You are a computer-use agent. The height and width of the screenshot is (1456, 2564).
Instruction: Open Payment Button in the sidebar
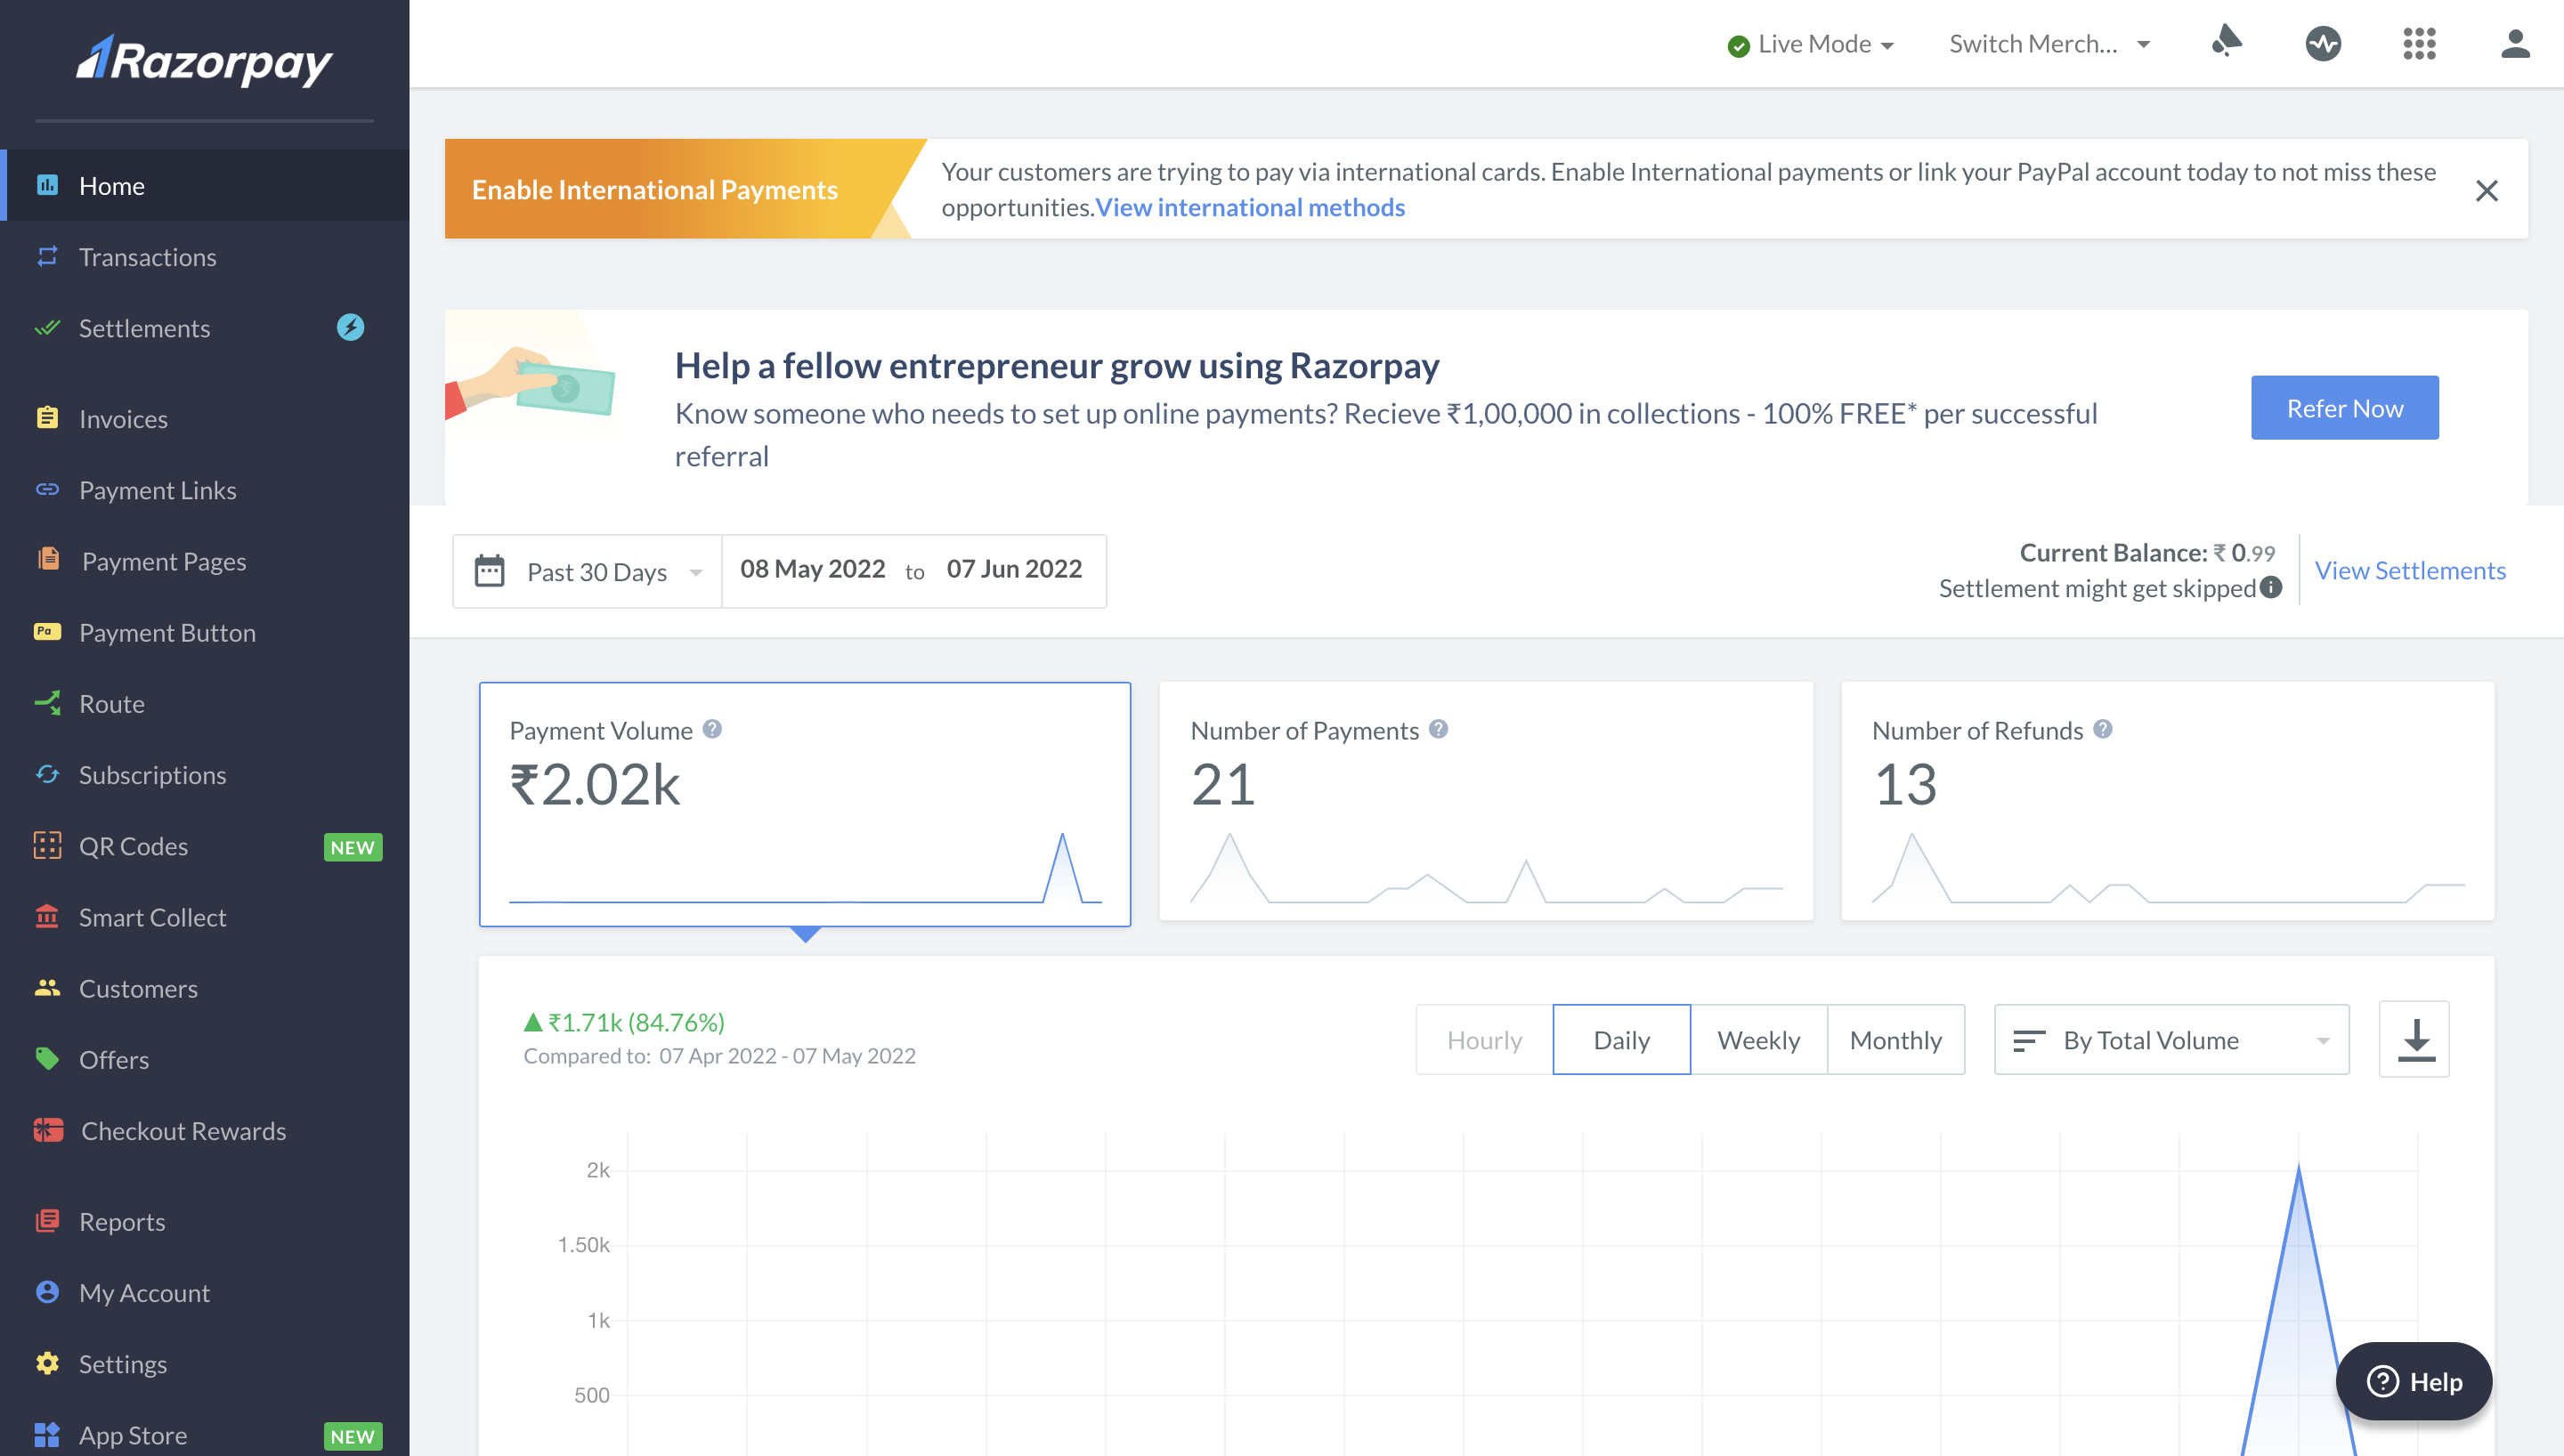(x=205, y=632)
